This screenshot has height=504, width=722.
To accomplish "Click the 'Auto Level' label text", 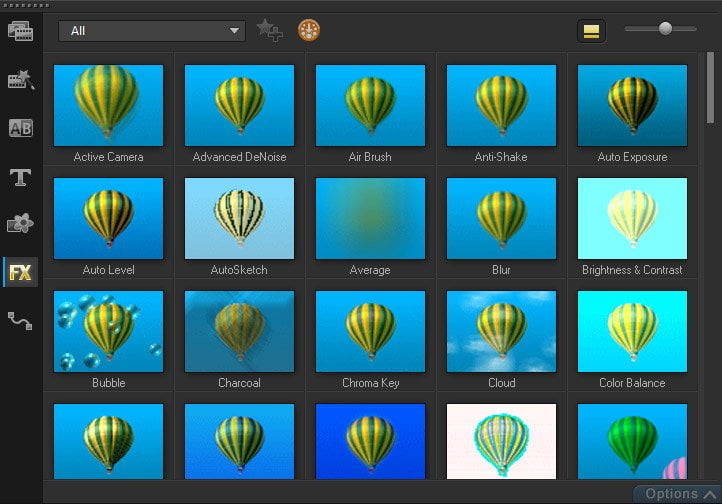I will tap(108, 270).
